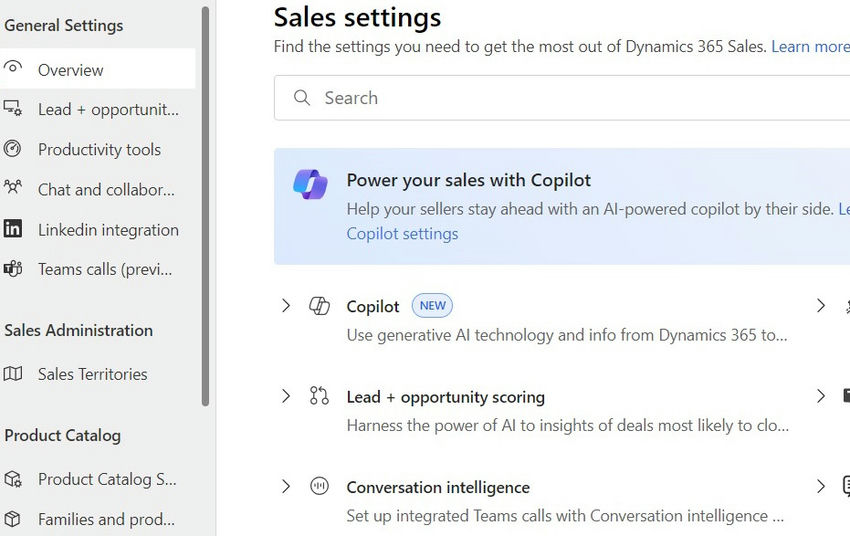Select Productivity tools in the sidebar
Screen dimensions: 850x536
pos(98,149)
